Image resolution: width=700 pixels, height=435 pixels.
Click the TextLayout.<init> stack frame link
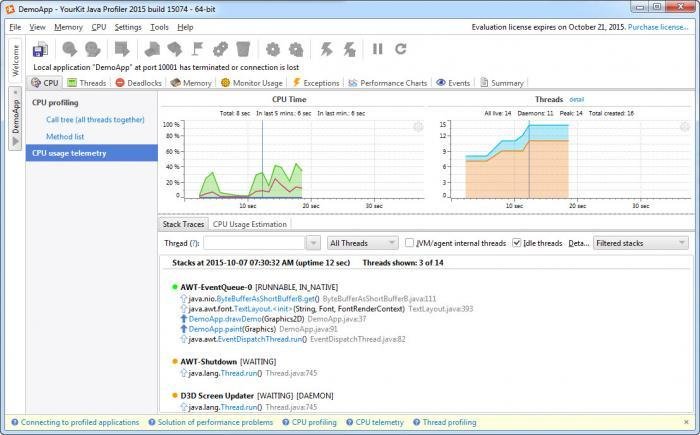[262, 309]
